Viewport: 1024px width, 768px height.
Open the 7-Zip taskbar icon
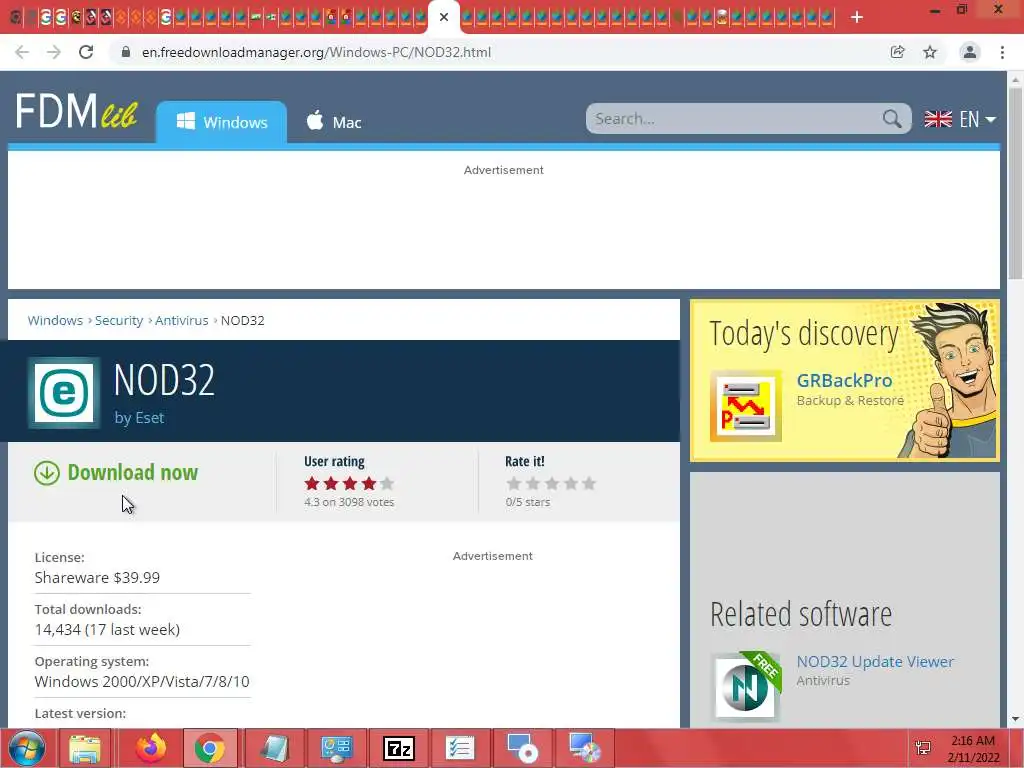[398, 748]
